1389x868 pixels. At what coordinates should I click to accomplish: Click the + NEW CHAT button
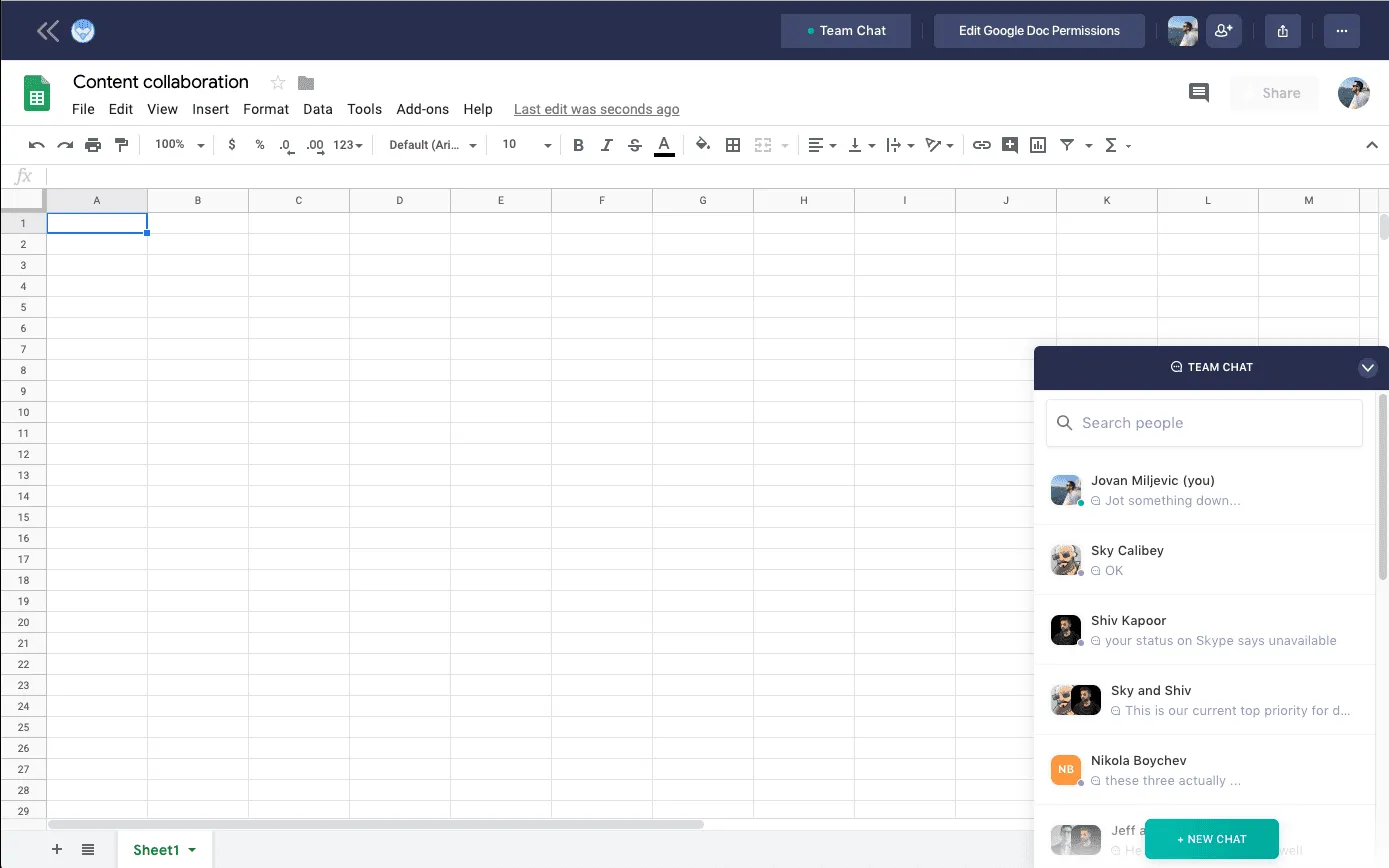coord(1211,839)
